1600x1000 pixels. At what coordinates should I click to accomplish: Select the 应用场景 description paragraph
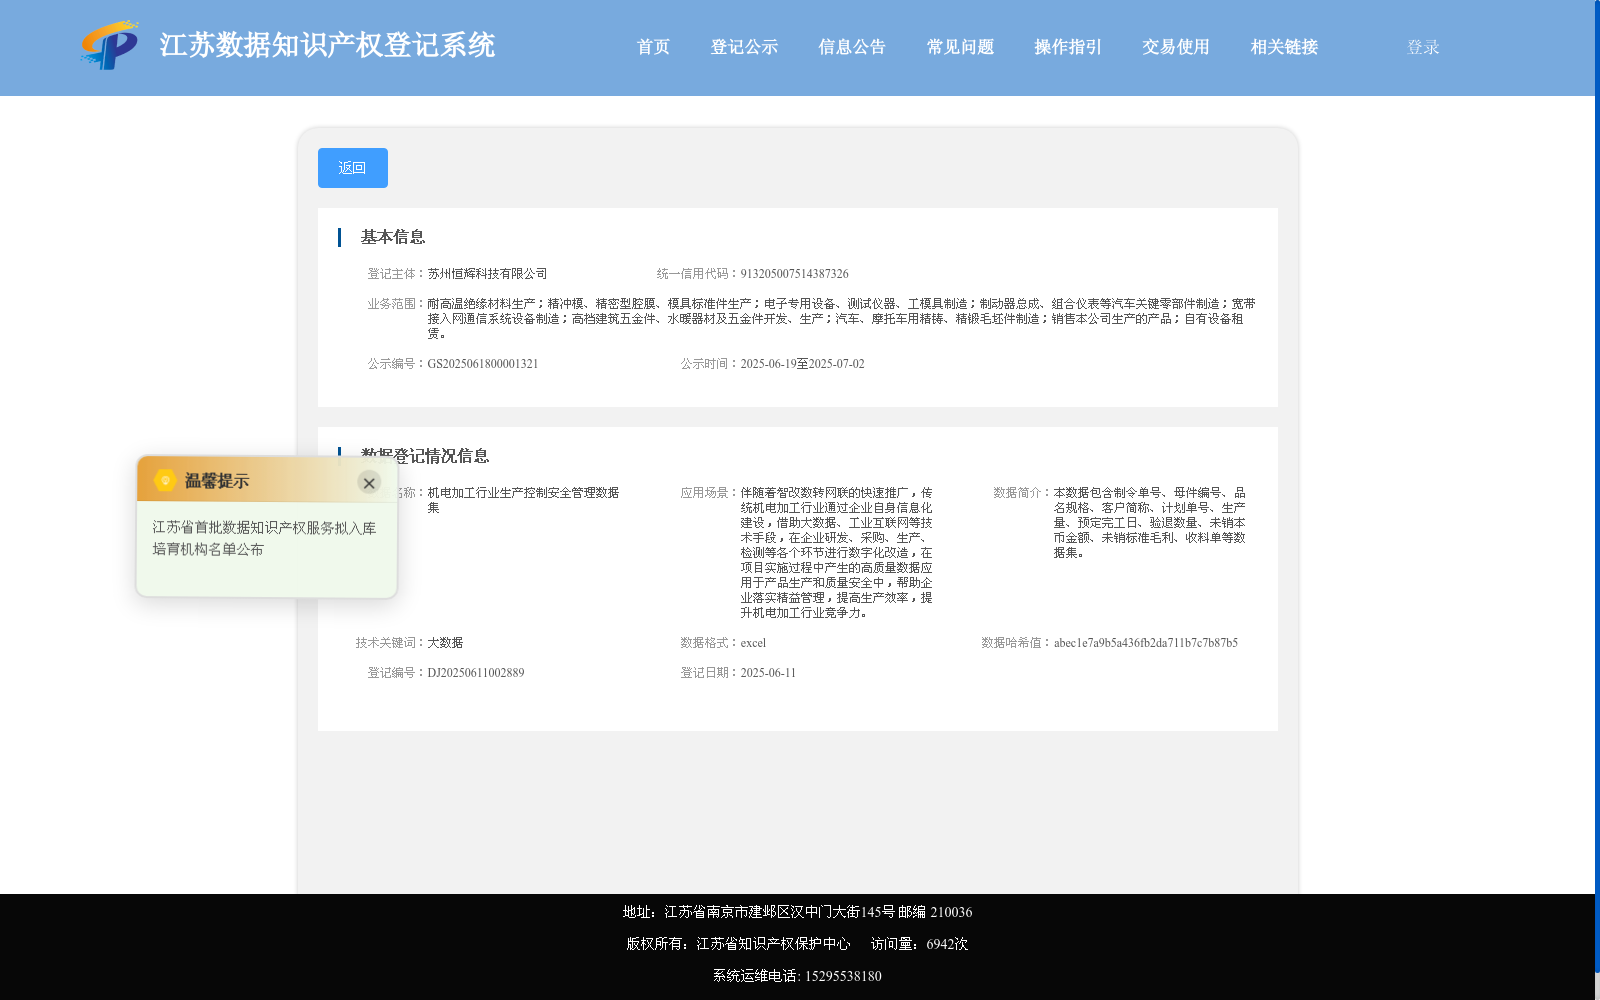click(837, 553)
